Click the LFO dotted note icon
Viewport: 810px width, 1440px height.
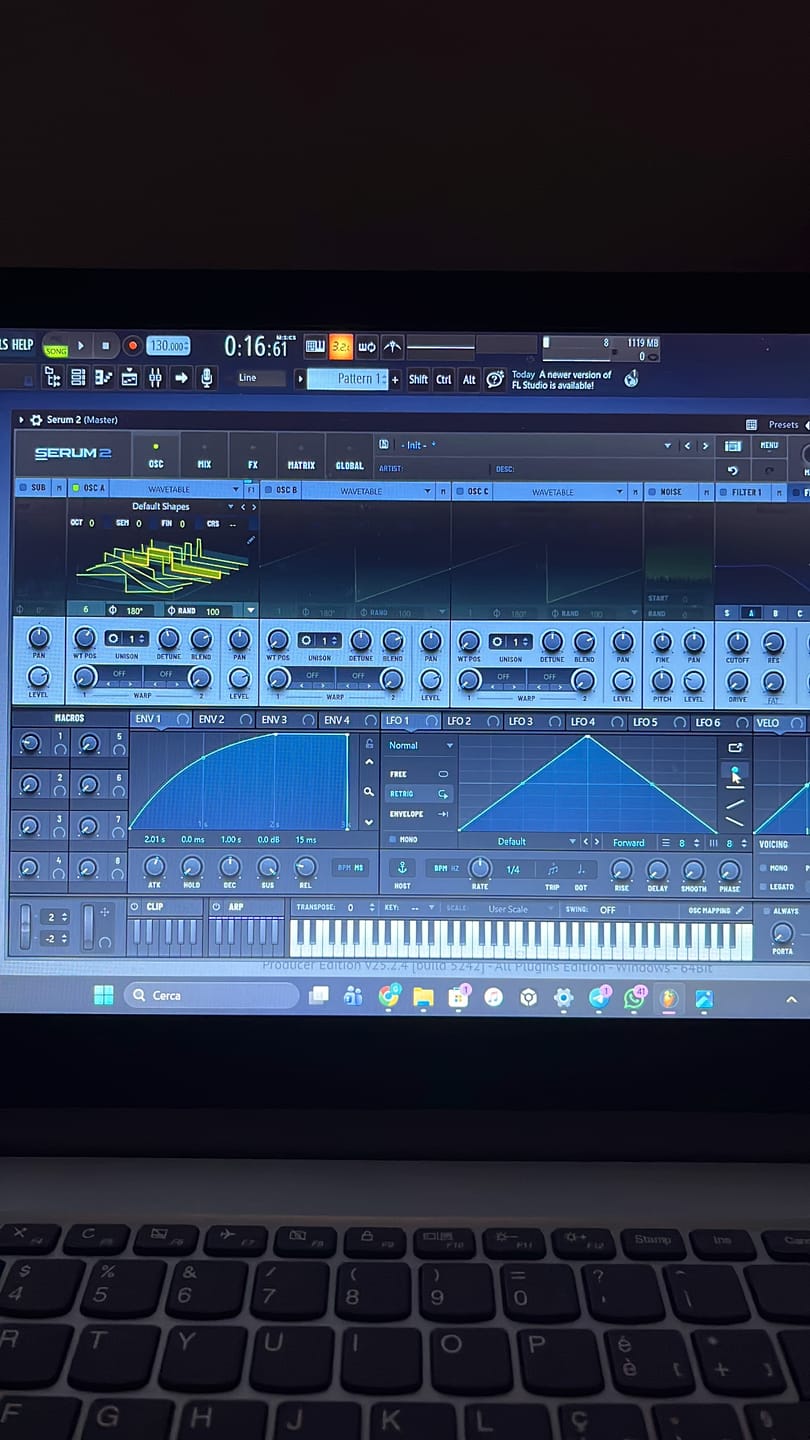[x=581, y=869]
